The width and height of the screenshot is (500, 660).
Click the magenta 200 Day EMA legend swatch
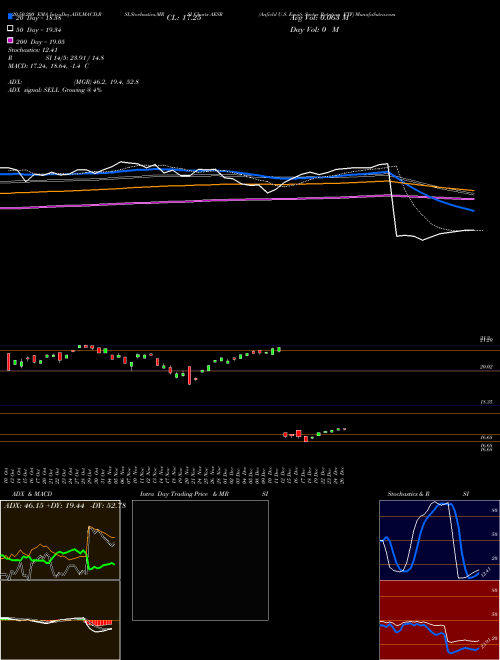(x=10, y=40)
